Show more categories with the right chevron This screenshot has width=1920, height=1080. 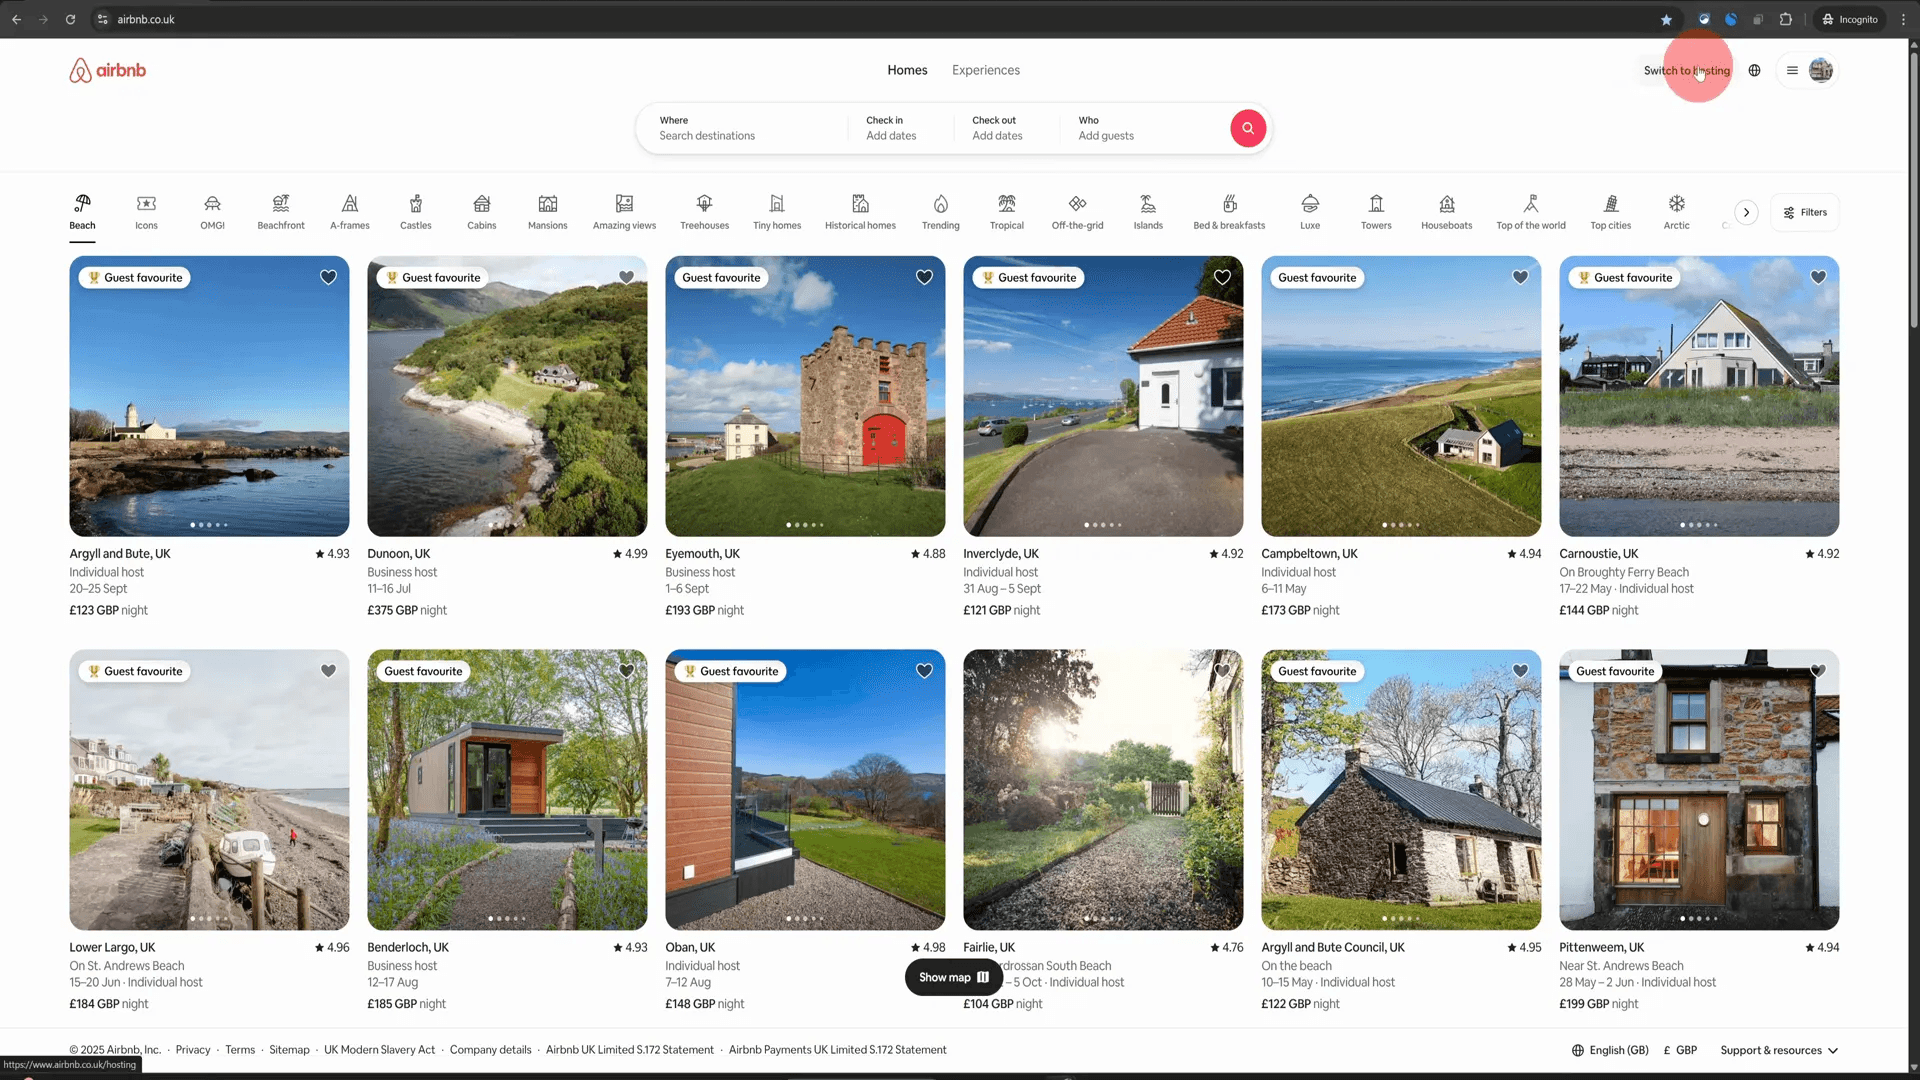1746,212
